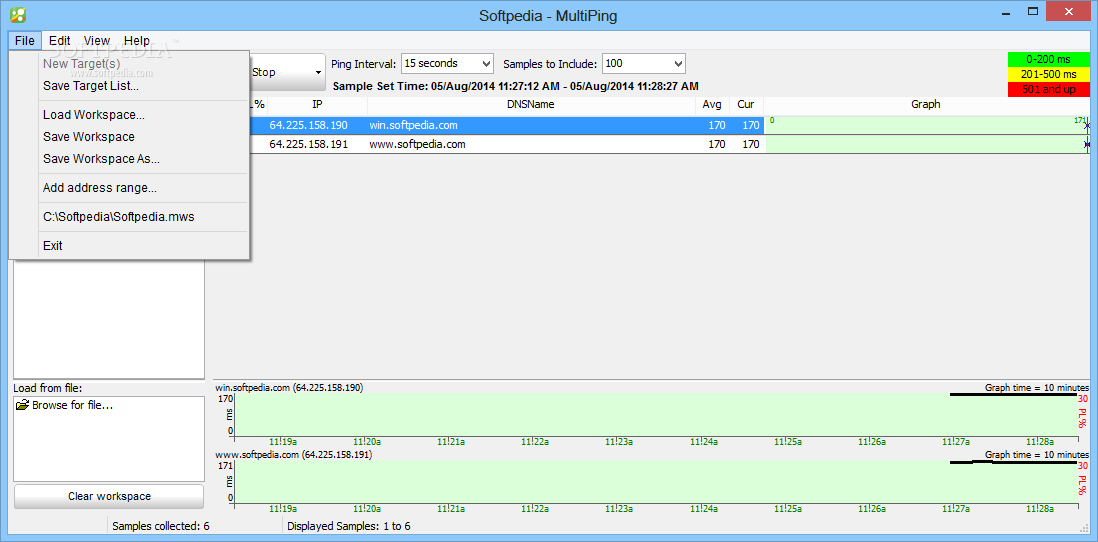The width and height of the screenshot is (1098, 542).
Task: Click the folder icon beside Browse for file
Action: 22,405
